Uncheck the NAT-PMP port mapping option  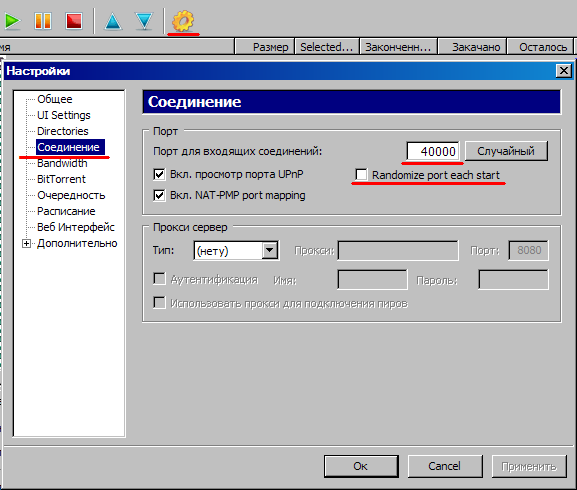[x=159, y=195]
